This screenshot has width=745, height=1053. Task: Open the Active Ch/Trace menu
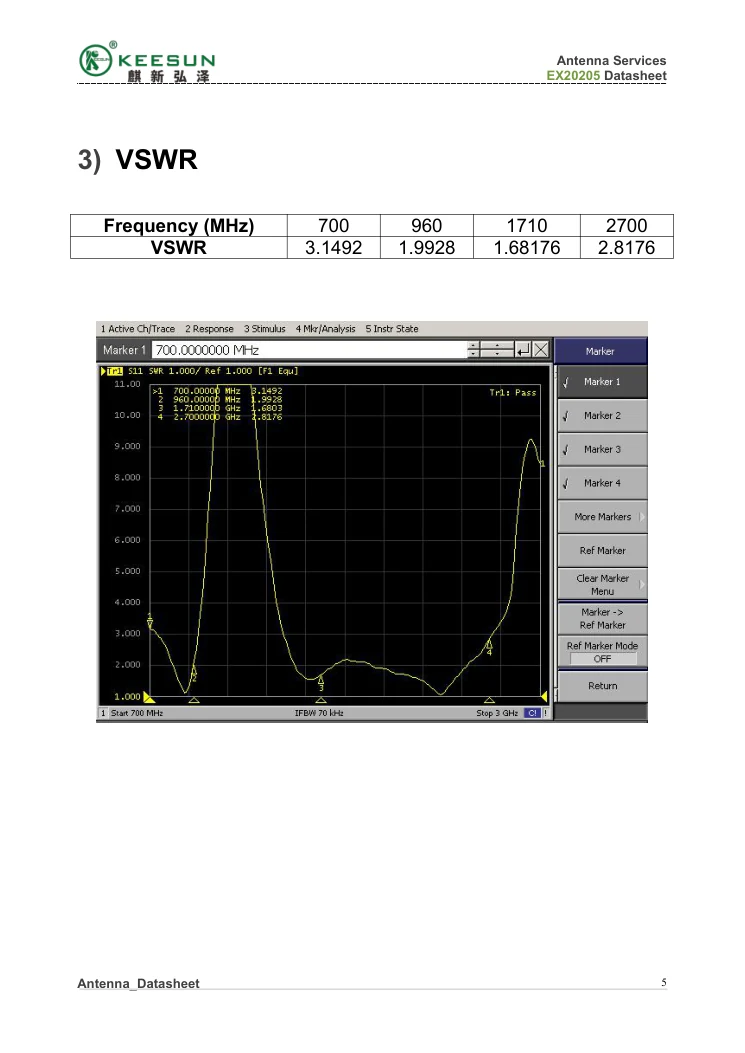[x=138, y=329]
